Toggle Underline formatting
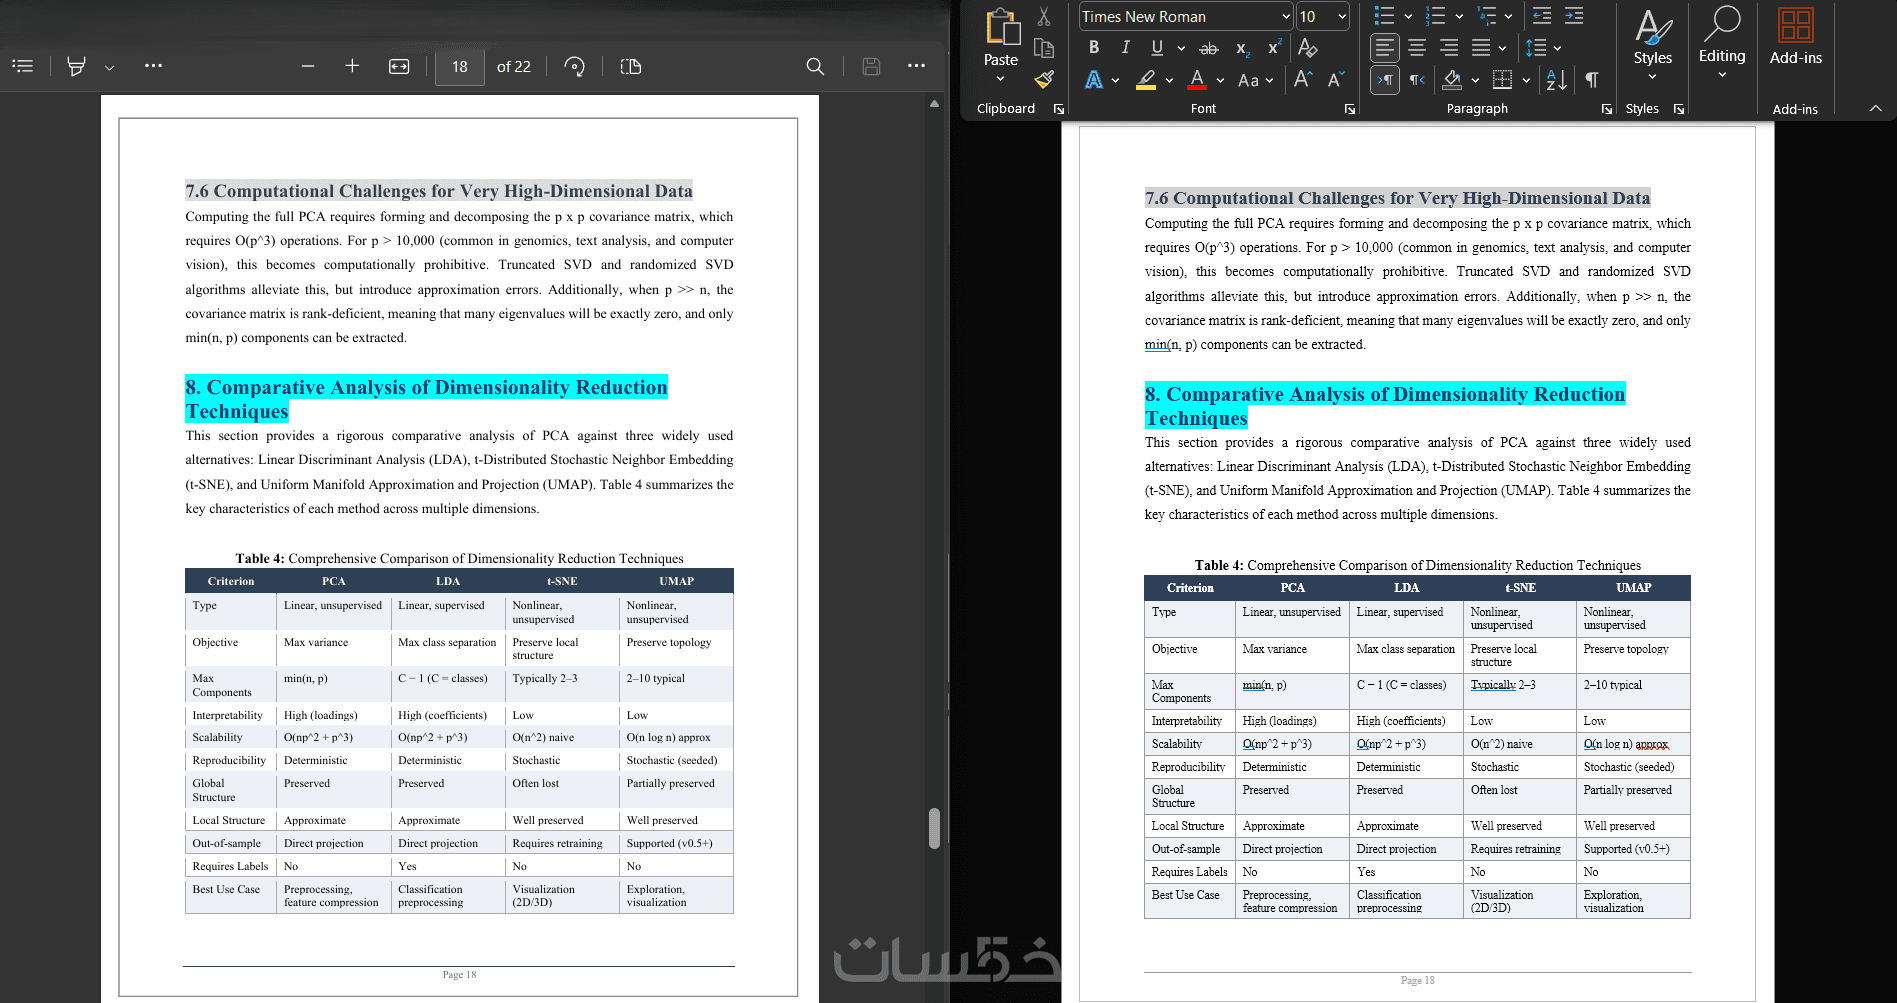This screenshot has height=1003, width=1897. pyautogui.click(x=1157, y=47)
